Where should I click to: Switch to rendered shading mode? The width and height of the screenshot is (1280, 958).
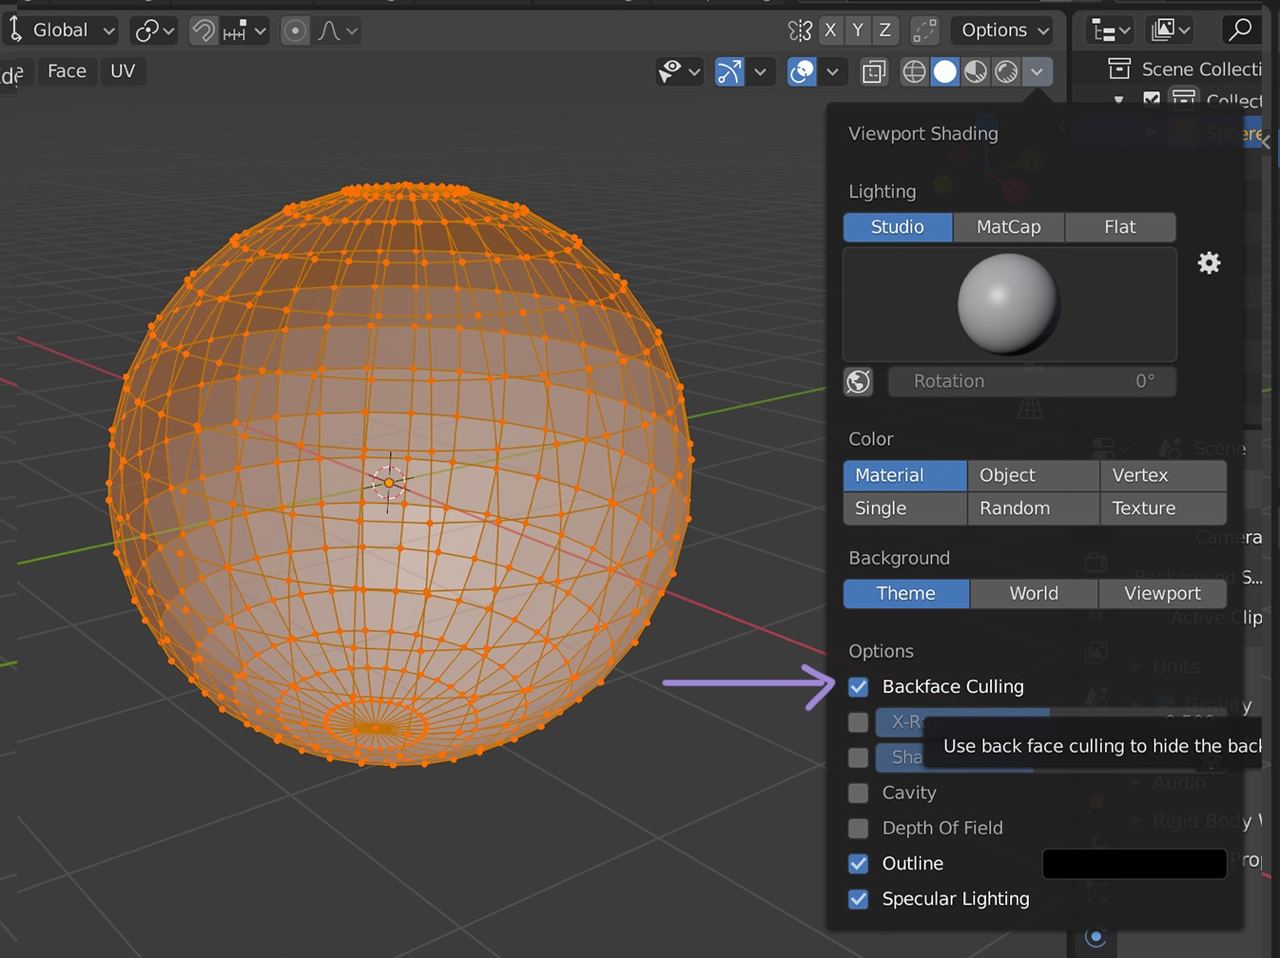coord(1006,72)
